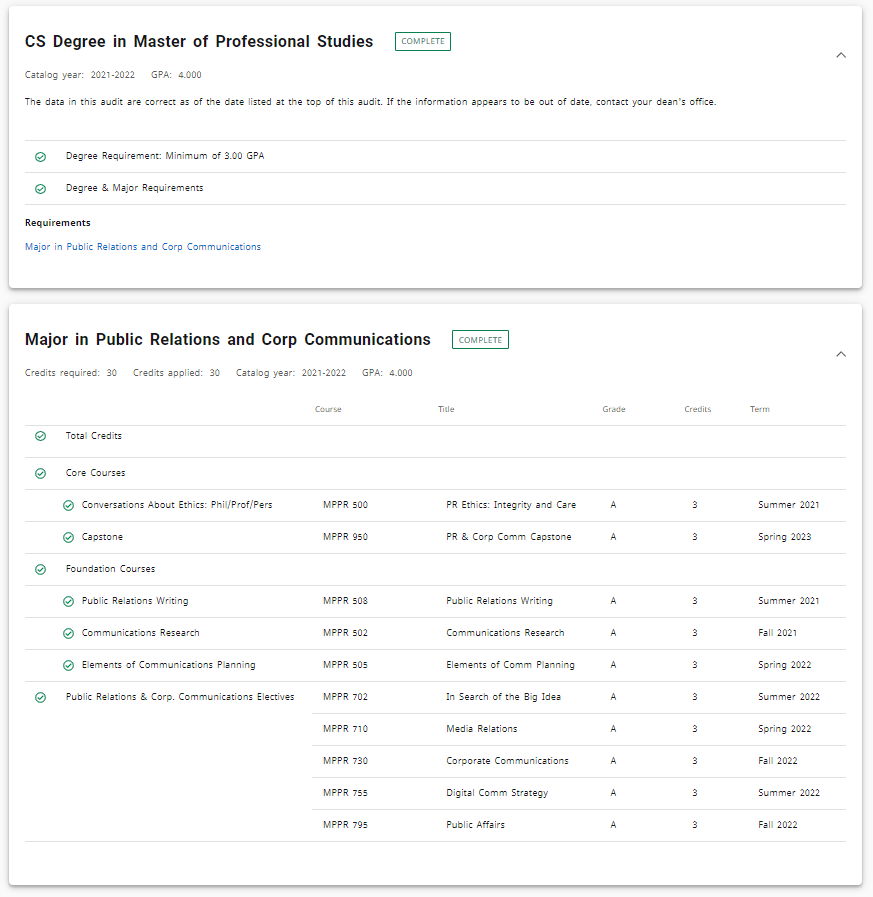Click check icon for Communications Research requirement
Screen dimensions: 873x897
point(69,633)
